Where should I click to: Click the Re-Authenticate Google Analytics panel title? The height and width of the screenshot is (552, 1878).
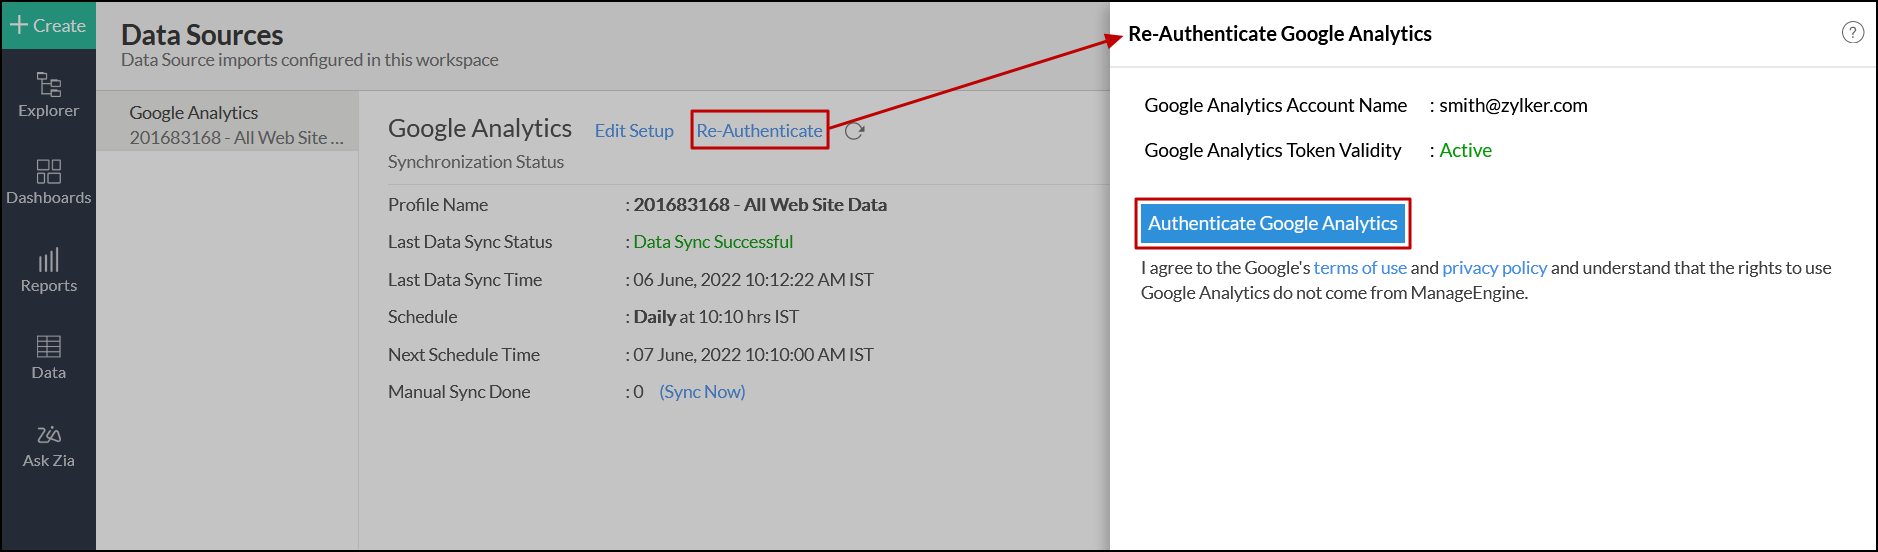point(1280,34)
